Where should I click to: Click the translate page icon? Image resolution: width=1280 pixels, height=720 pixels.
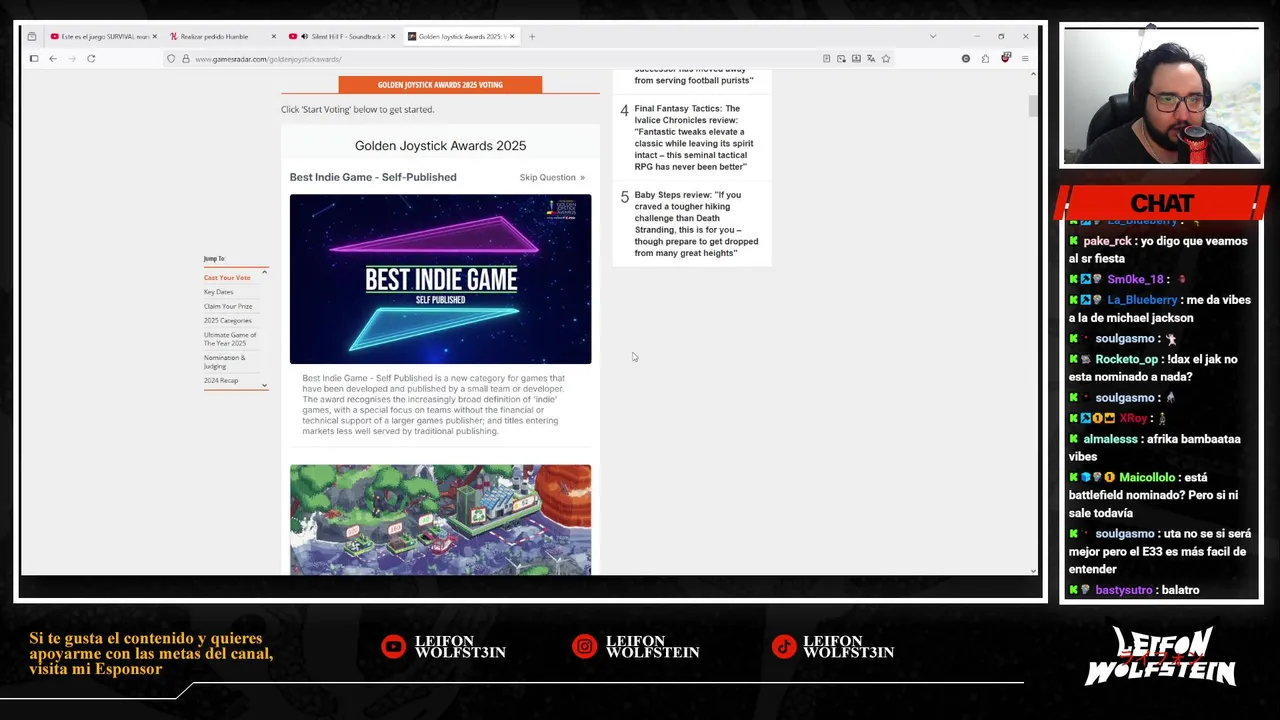(871, 59)
